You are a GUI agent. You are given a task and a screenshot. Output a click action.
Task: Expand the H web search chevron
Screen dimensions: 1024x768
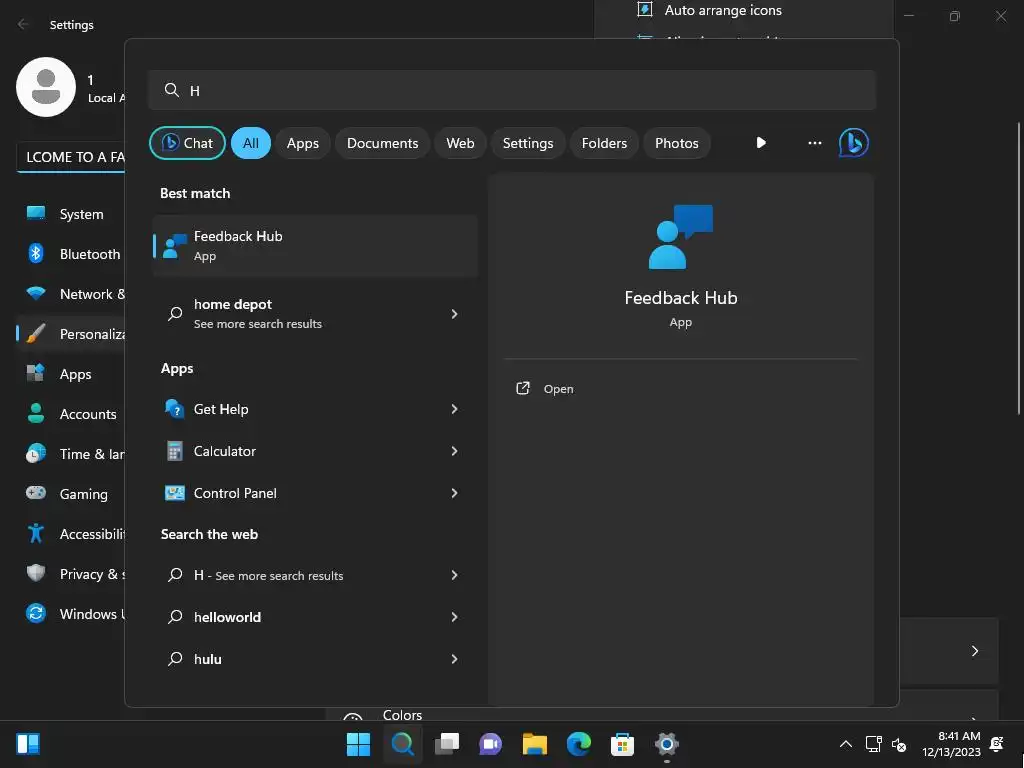454,575
